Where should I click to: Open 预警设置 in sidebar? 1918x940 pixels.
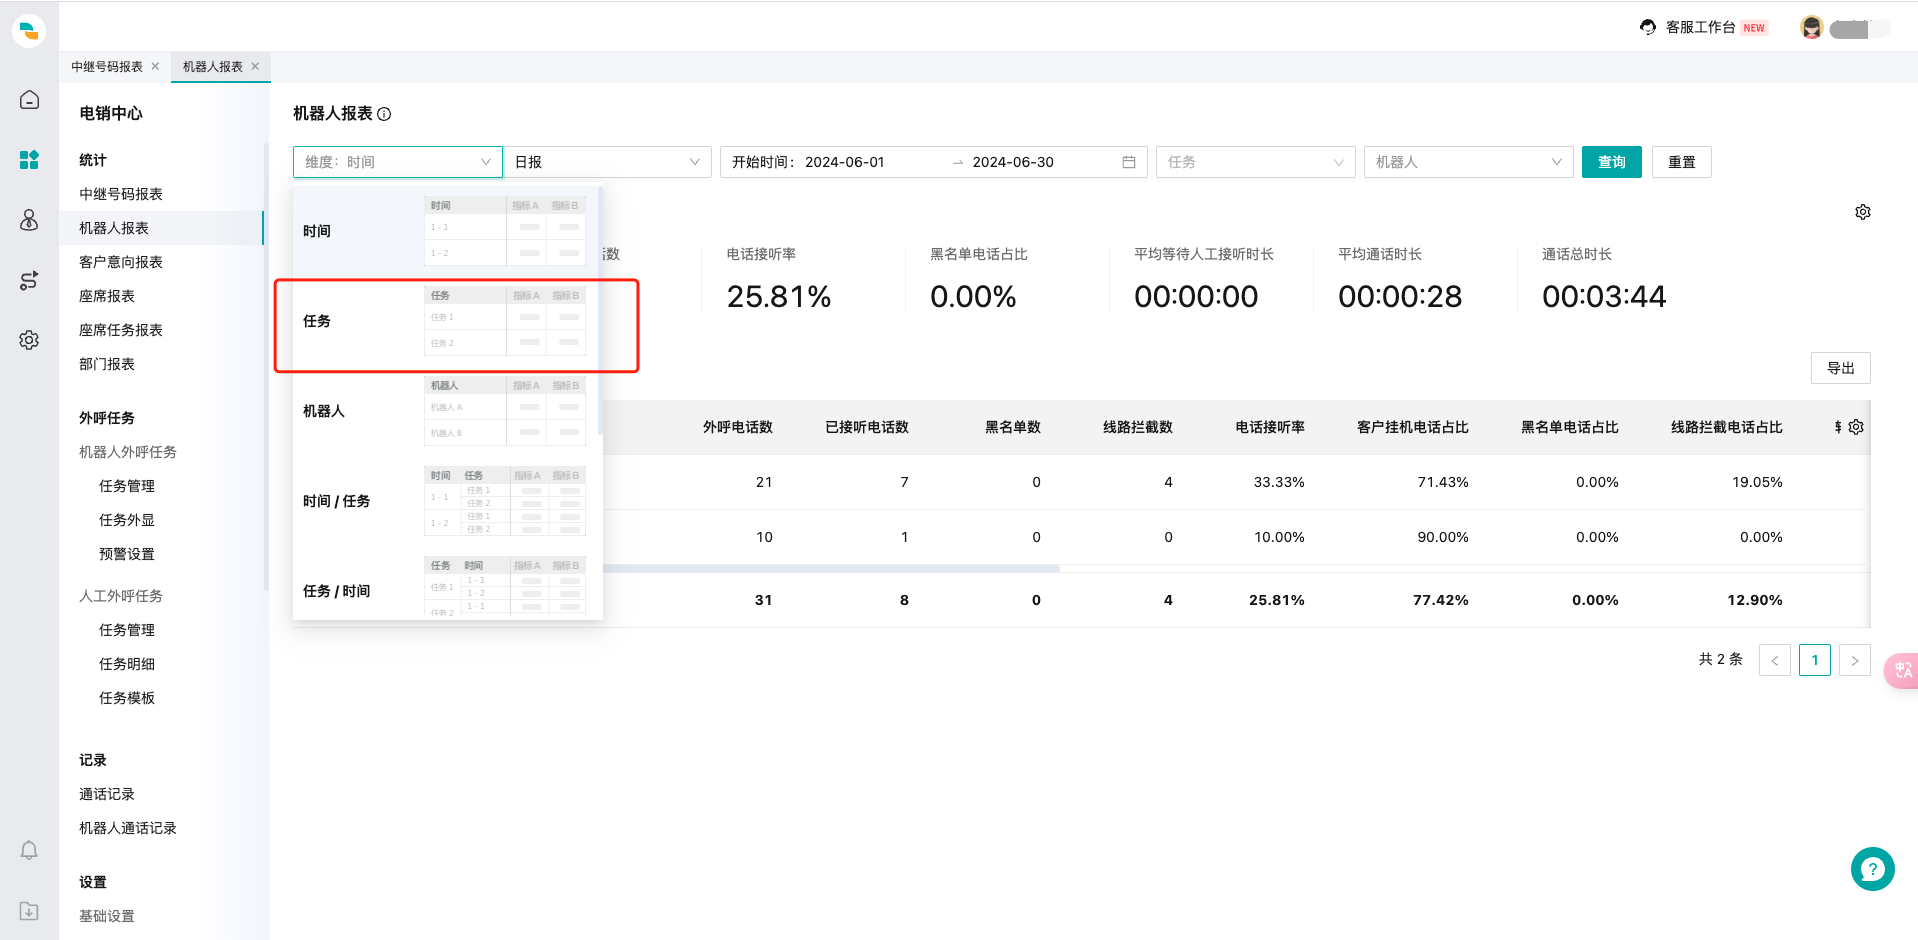tap(127, 554)
